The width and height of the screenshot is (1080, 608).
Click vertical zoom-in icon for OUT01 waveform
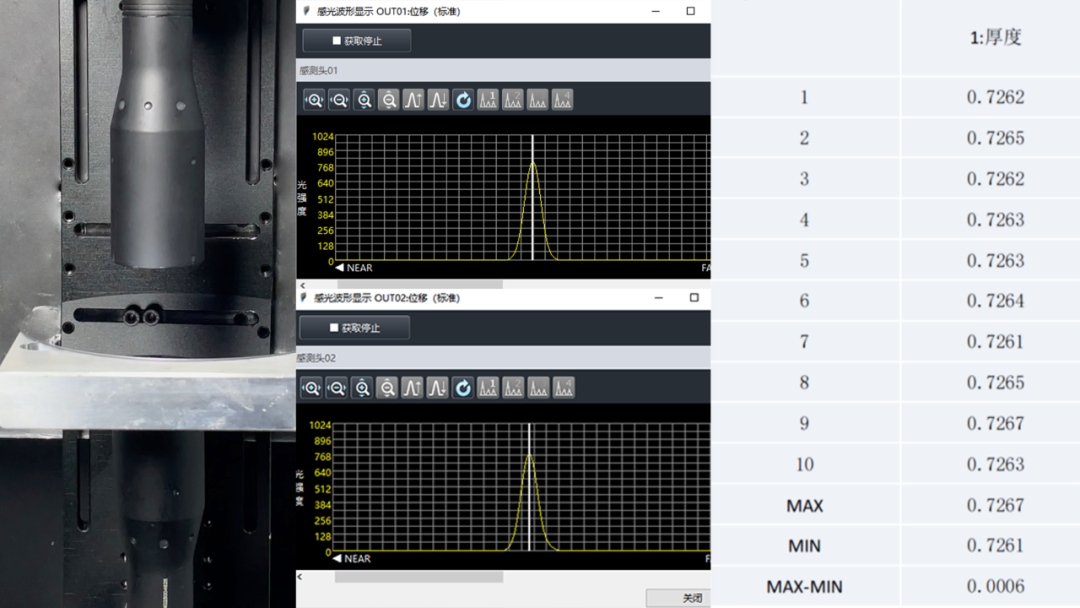pyautogui.click(x=364, y=100)
